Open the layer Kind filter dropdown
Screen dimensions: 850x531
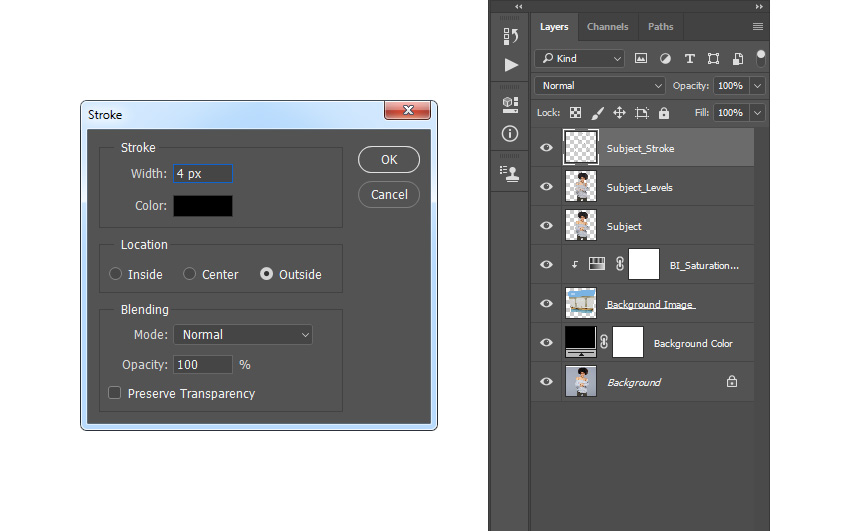(579, 59)
